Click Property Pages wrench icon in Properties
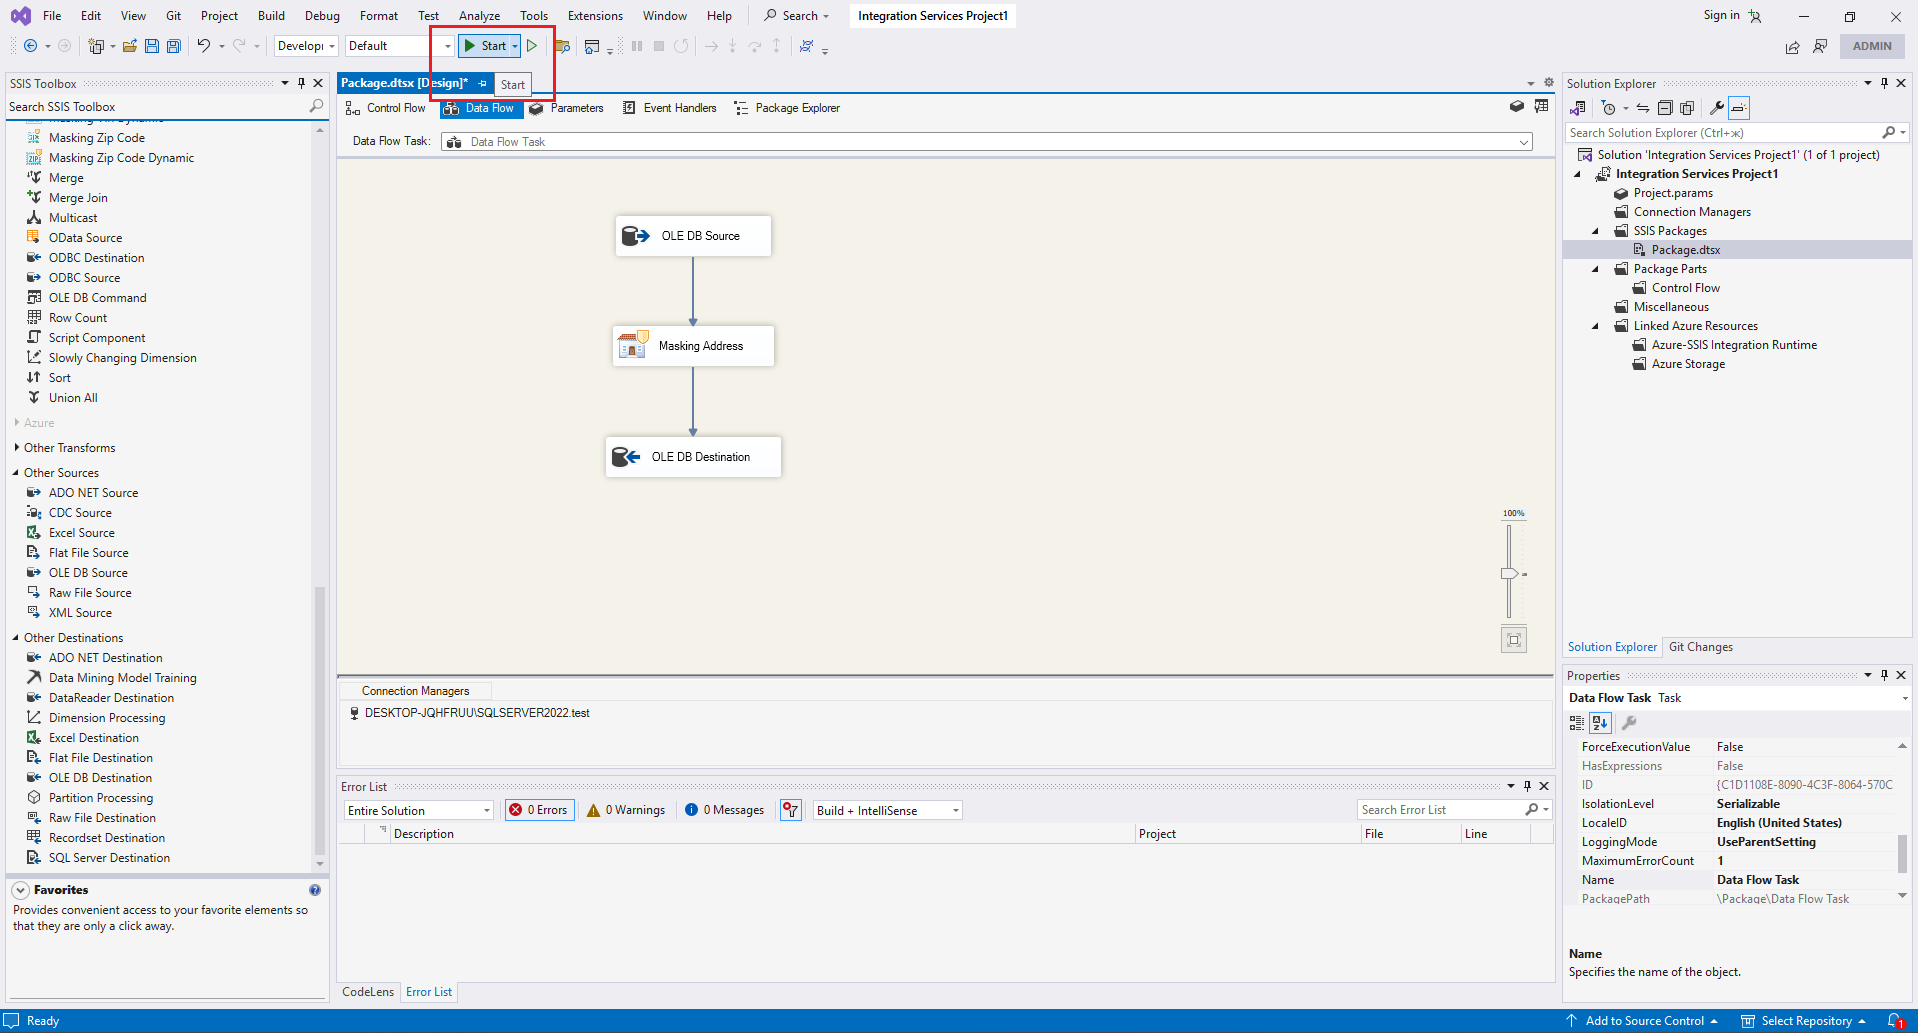Viewport: 1918px width, 1033px height. (x=1629, y=723)
